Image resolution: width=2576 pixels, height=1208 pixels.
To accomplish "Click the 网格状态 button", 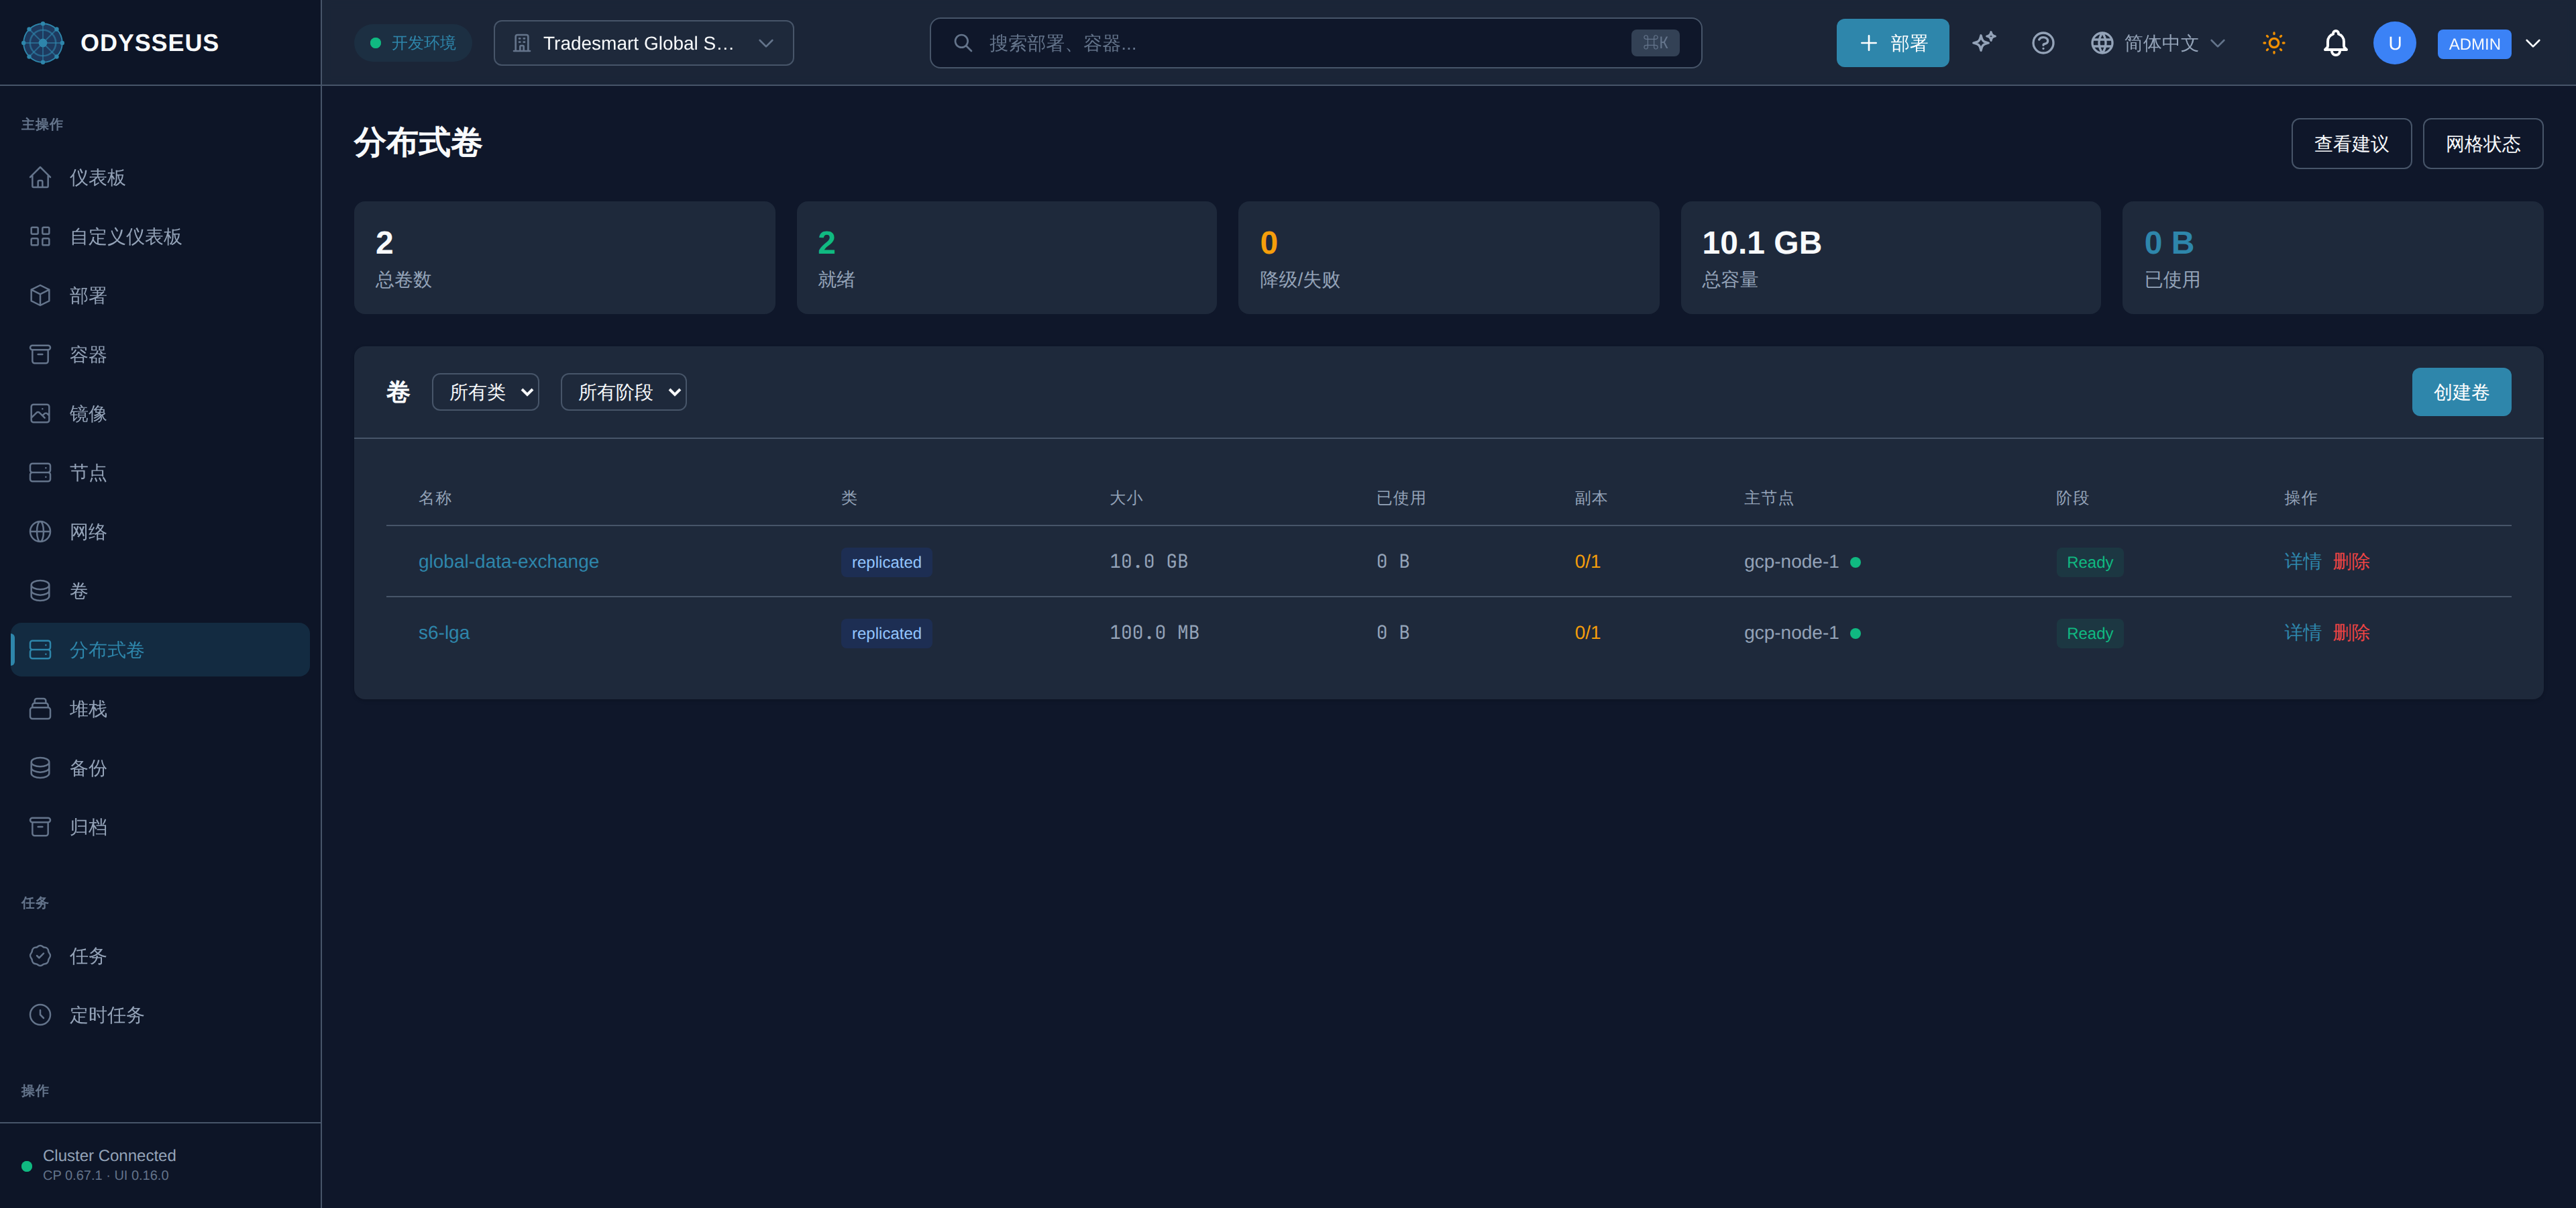I will 2483,143.
